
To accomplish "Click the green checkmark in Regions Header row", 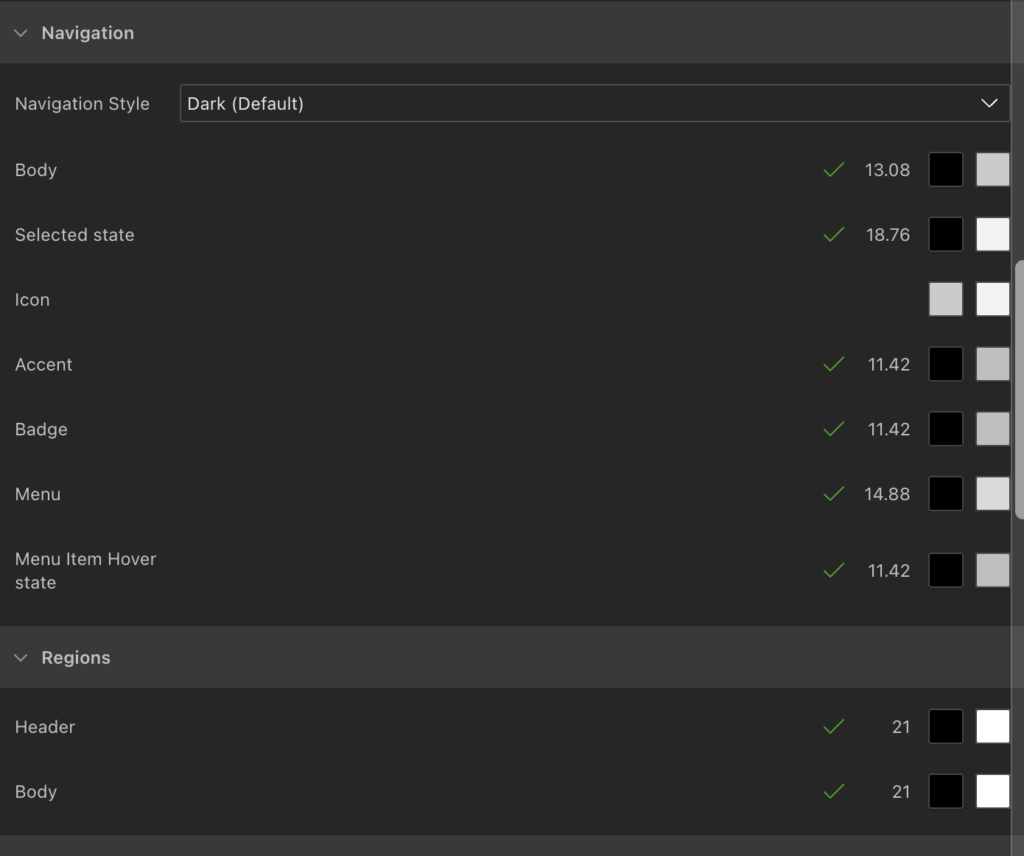I will click(833, 727).
